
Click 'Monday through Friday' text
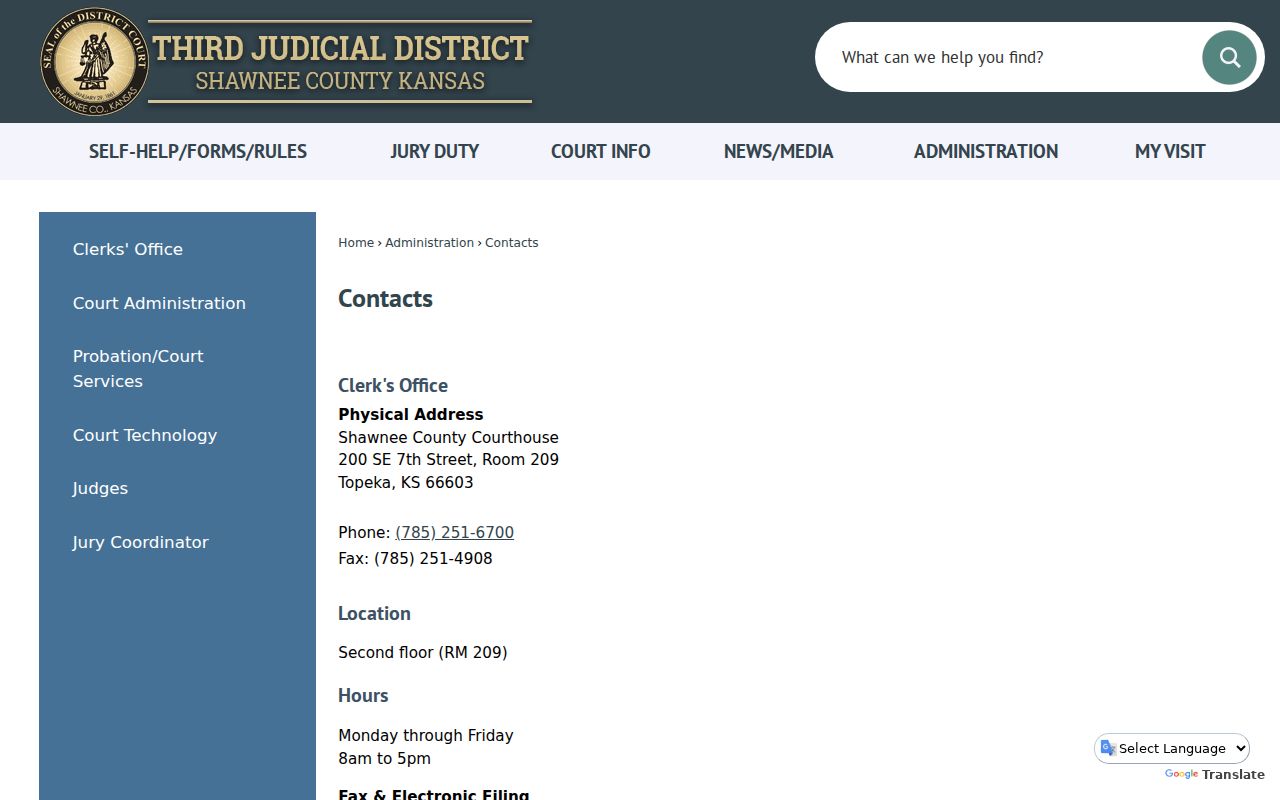[425, 735]
